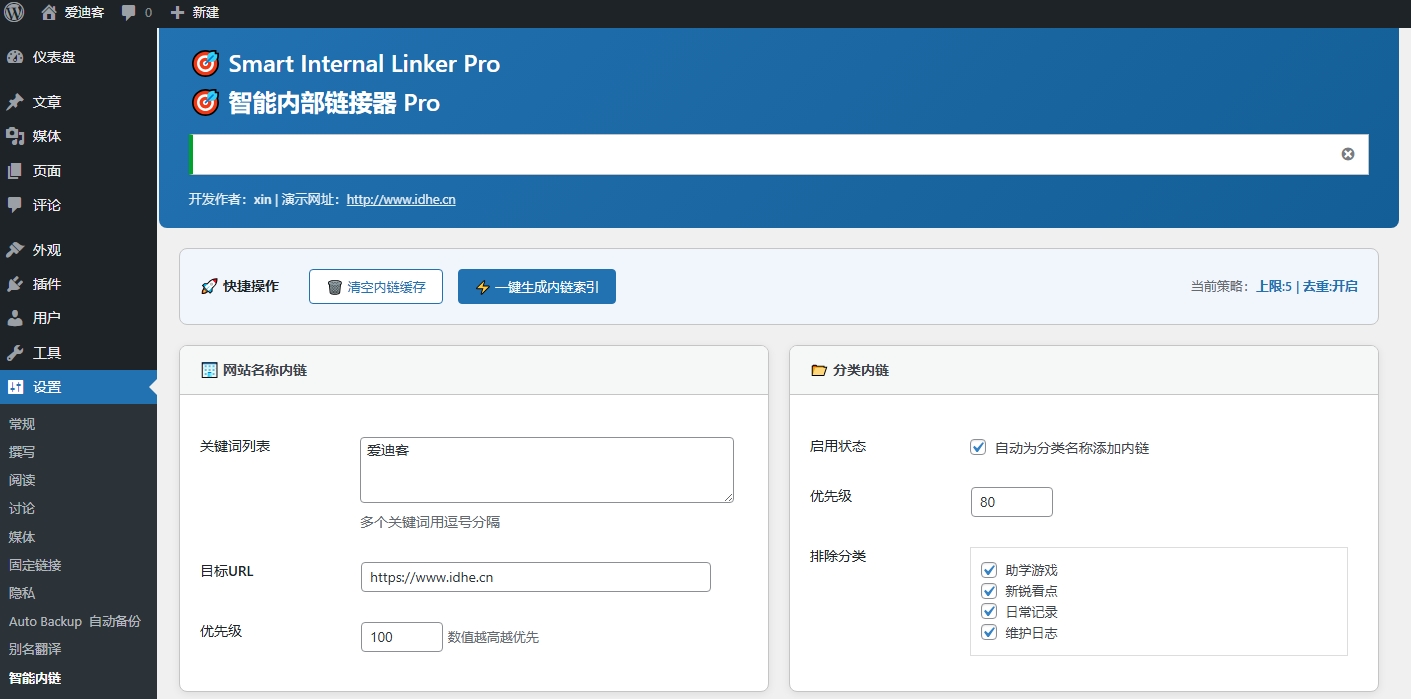Click the 清空内链缓存 button

(x=376, y=287)
